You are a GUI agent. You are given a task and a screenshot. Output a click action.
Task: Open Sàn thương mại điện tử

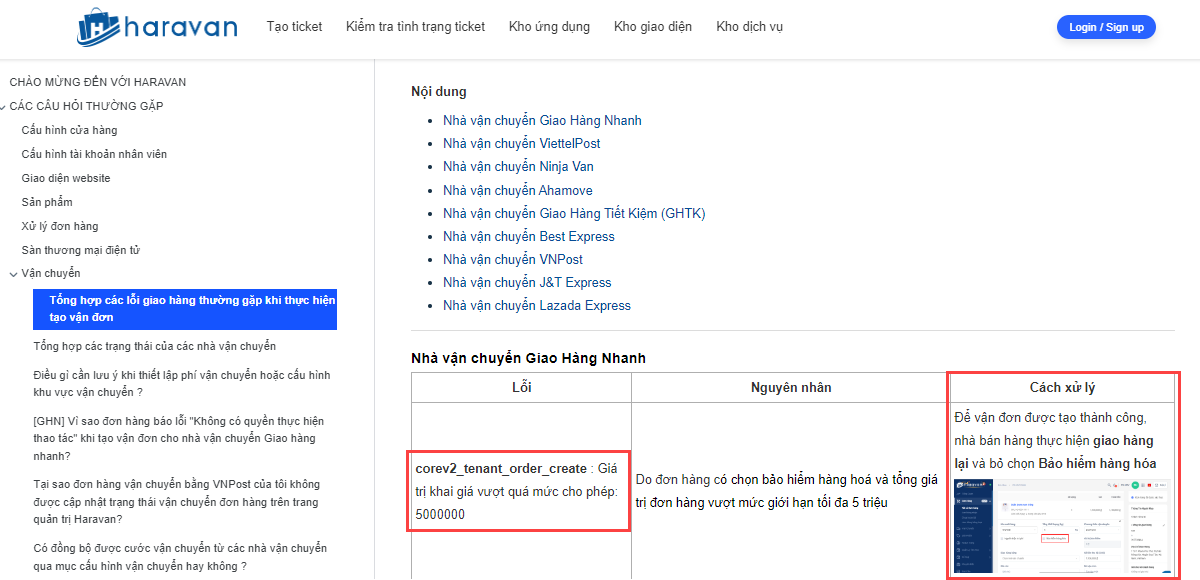(81, 250)
